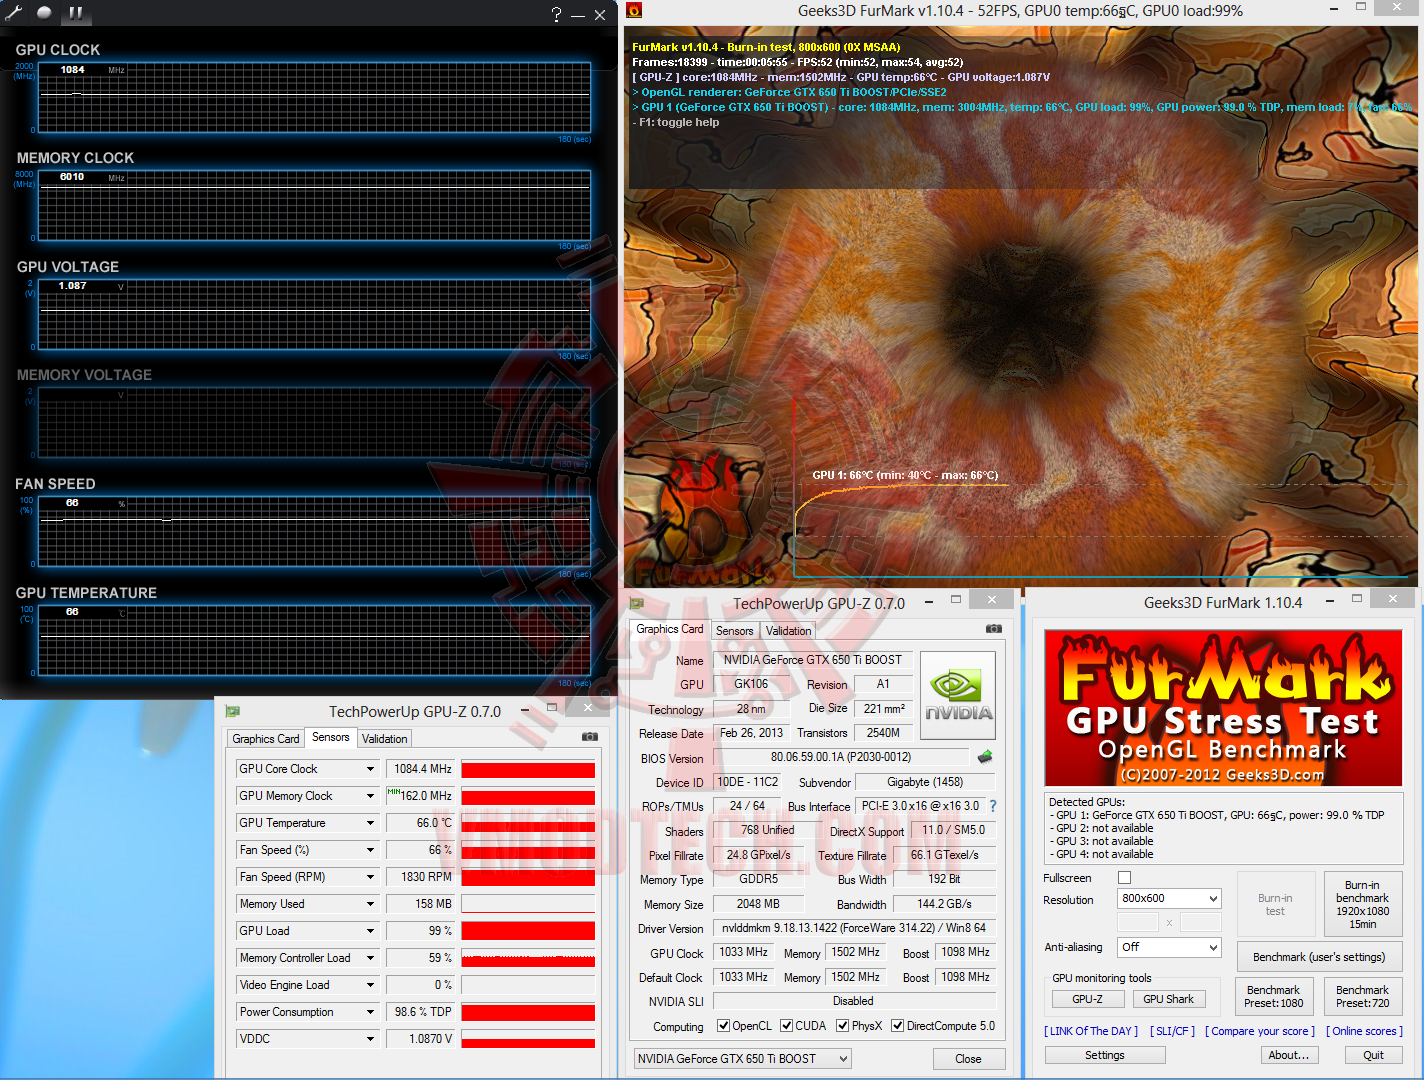1424x1080 pixels.
Task: Toggle the PhysX checkbox
Action: [x=843, y=1026]
